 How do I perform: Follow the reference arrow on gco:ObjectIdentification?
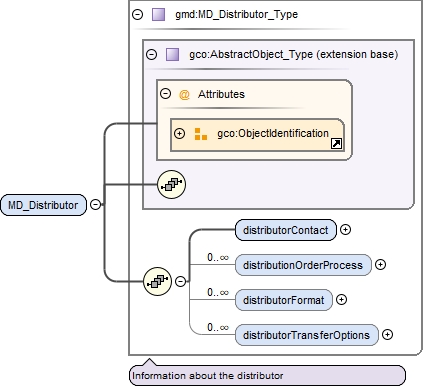(336, 144)
